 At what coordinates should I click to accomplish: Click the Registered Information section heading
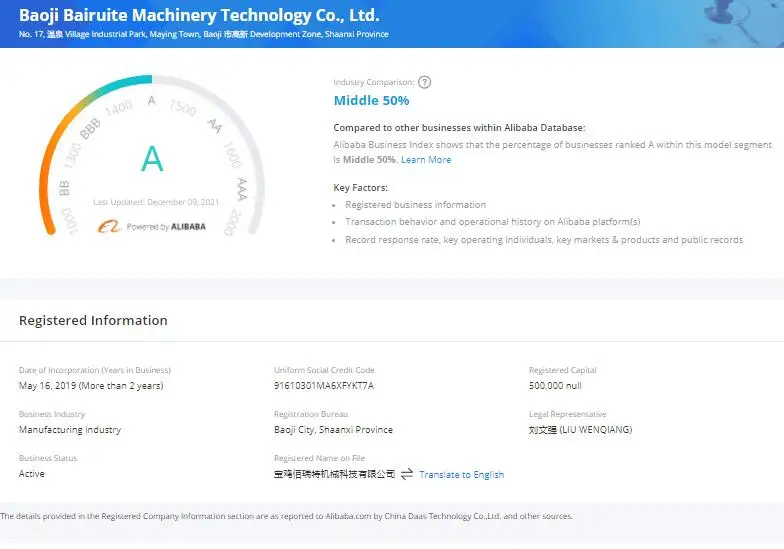(93, 320)
